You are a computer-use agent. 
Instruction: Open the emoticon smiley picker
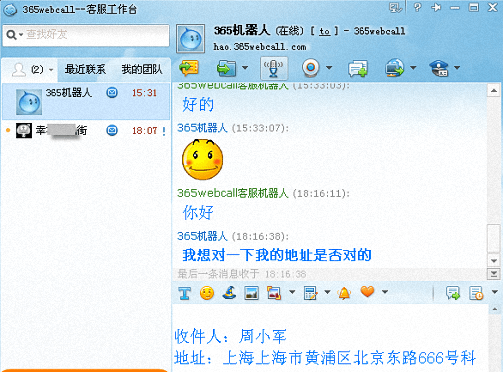(207, 293)
